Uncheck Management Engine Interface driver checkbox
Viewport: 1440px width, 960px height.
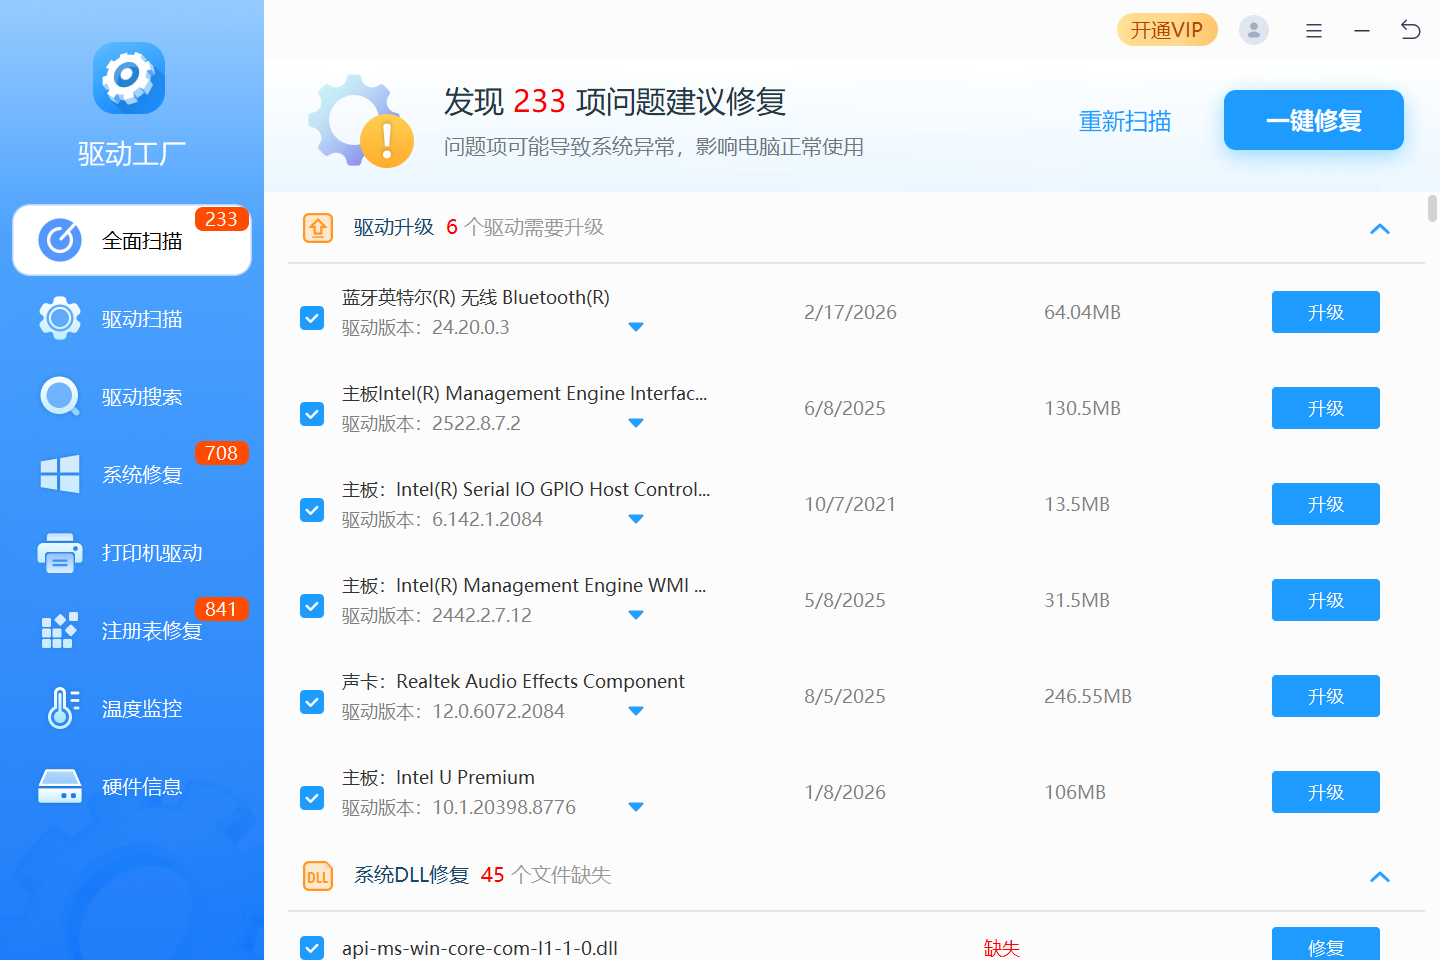click(x=312, y=414)
